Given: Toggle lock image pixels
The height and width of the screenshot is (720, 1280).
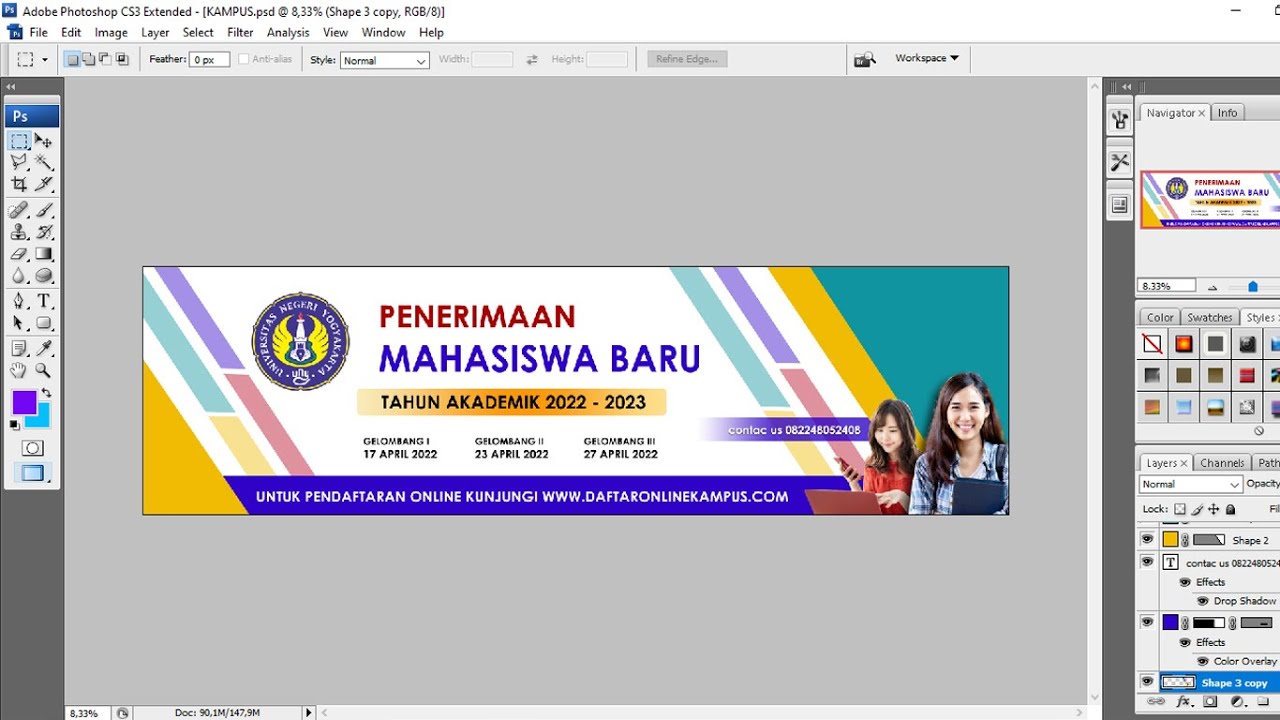Looking at the screenshot, I should tap(1197, 509).
